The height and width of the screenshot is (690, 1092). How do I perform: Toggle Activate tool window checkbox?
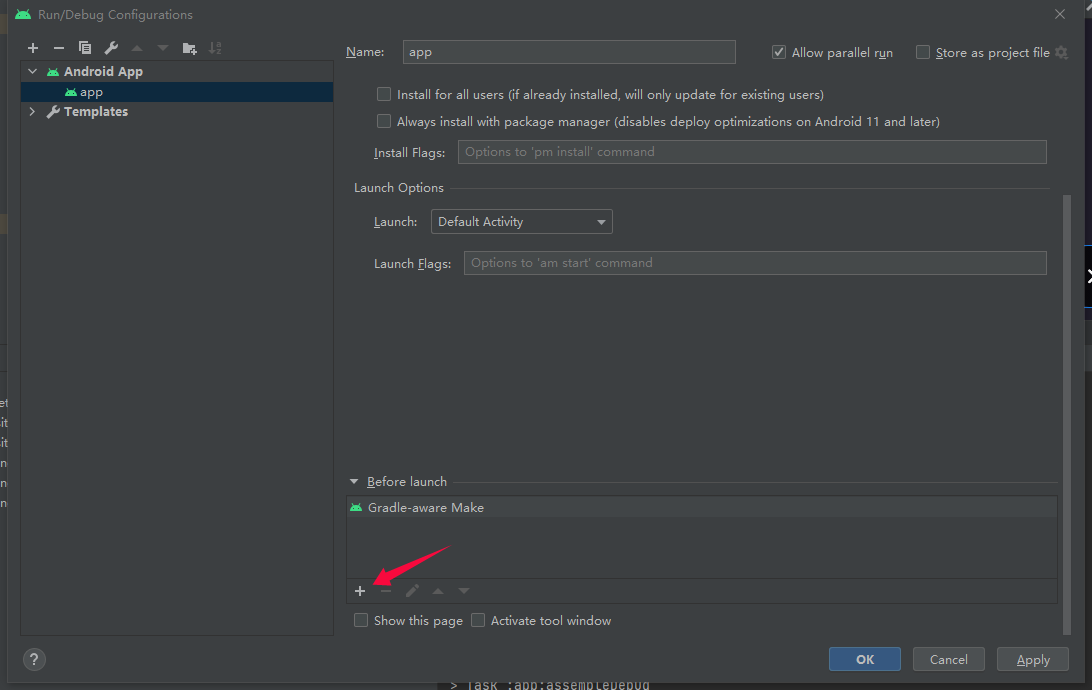click(478, 620)
